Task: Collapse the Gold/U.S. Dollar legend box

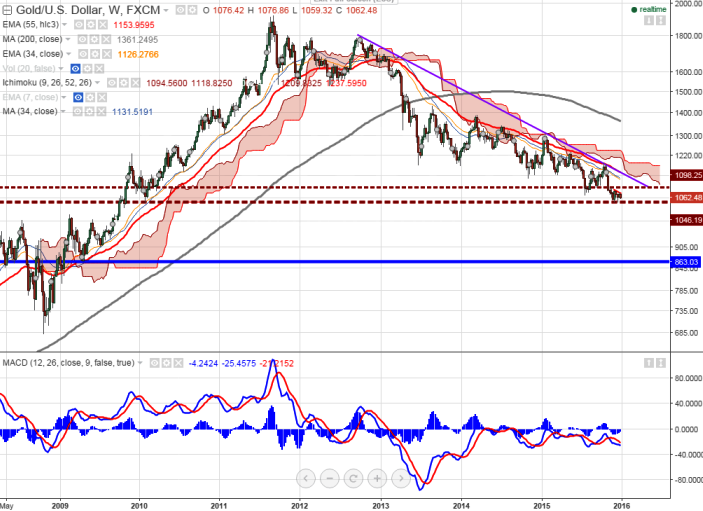Action: [x=7, y=10]
